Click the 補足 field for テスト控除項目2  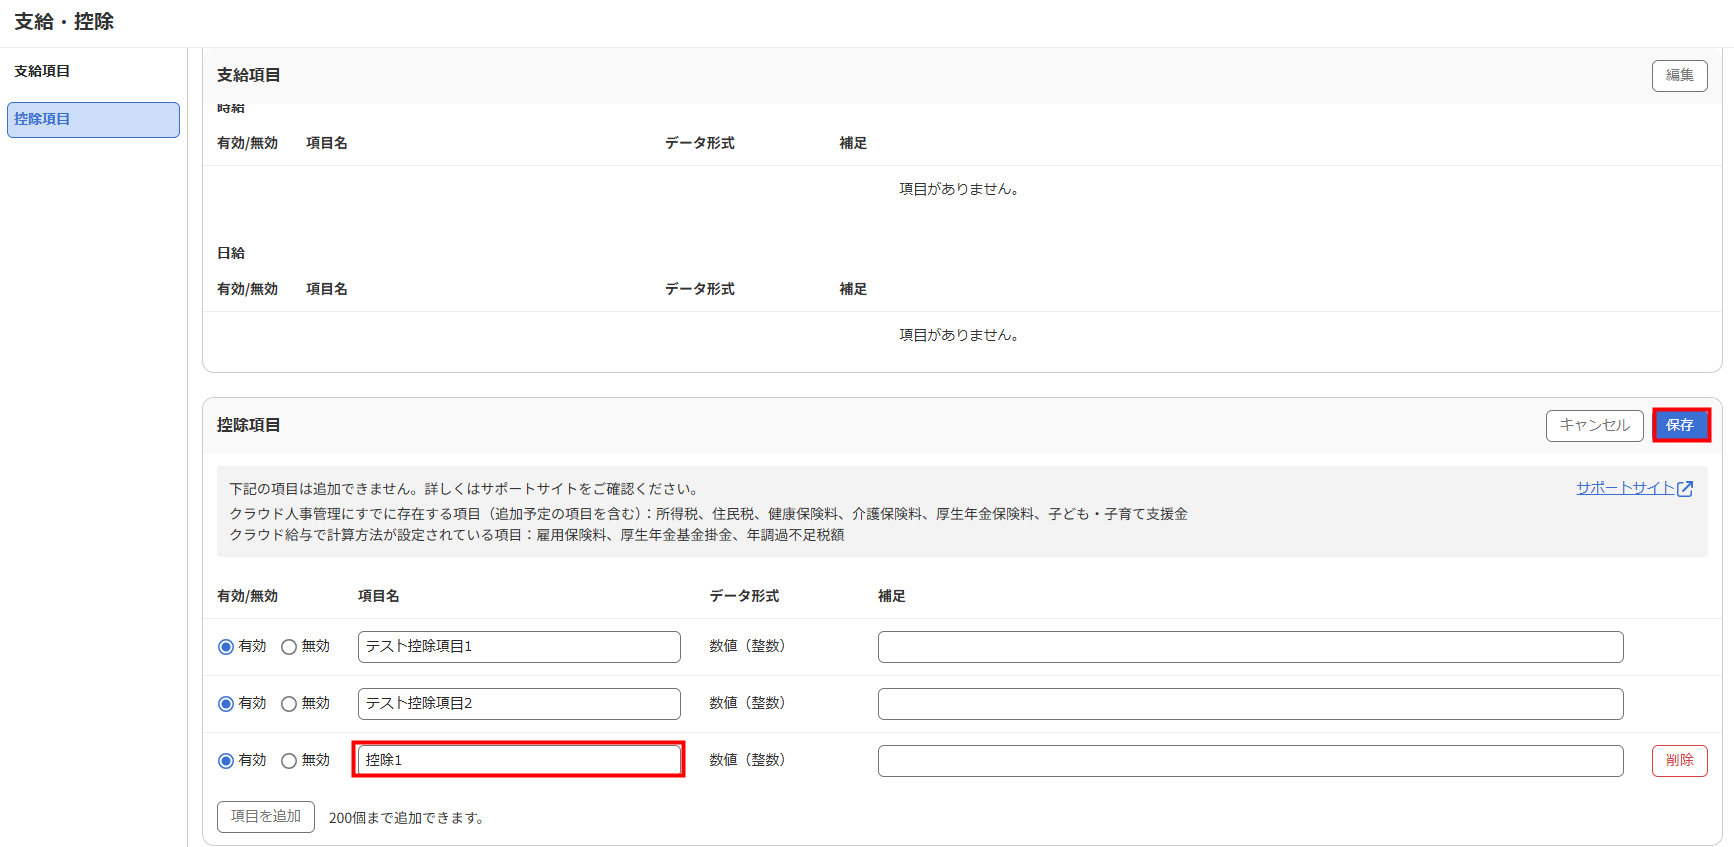click(1250, 704)
